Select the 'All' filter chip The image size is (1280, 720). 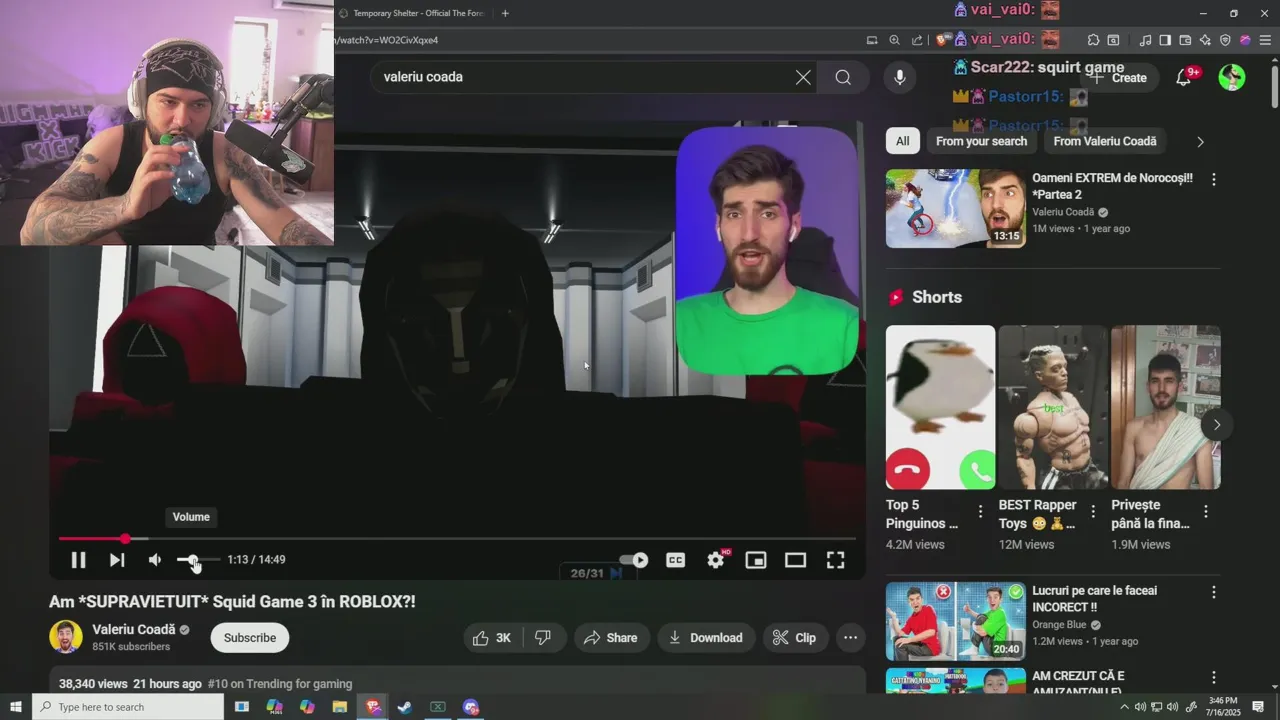[x=902, y=141]
